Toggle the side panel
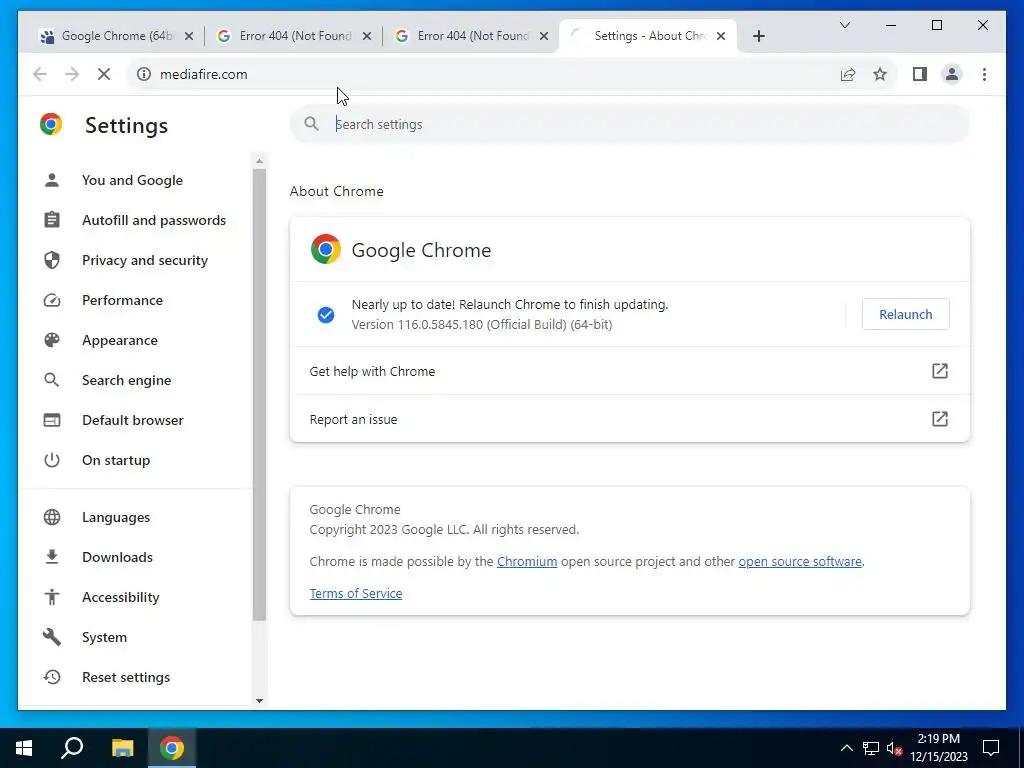 tap(920, 74)
